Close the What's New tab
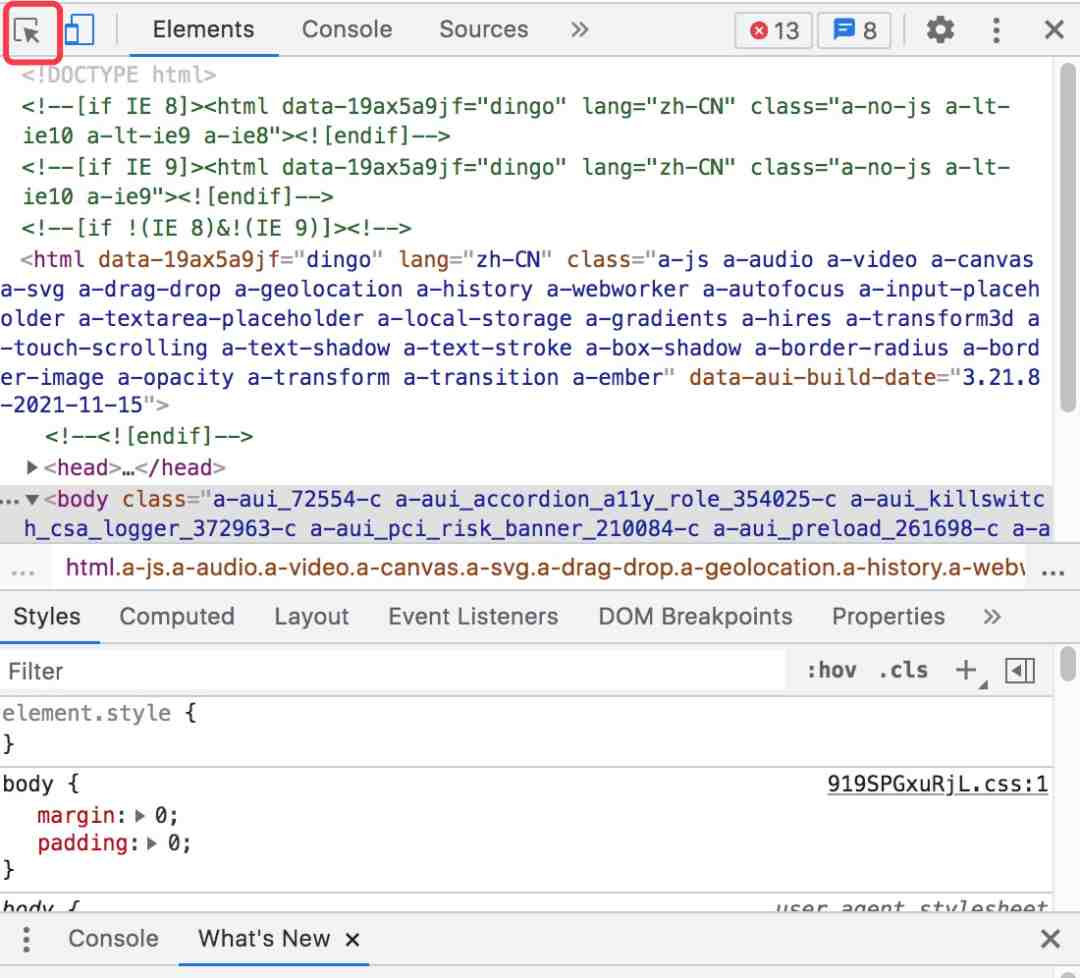 (x=352, y=939)
